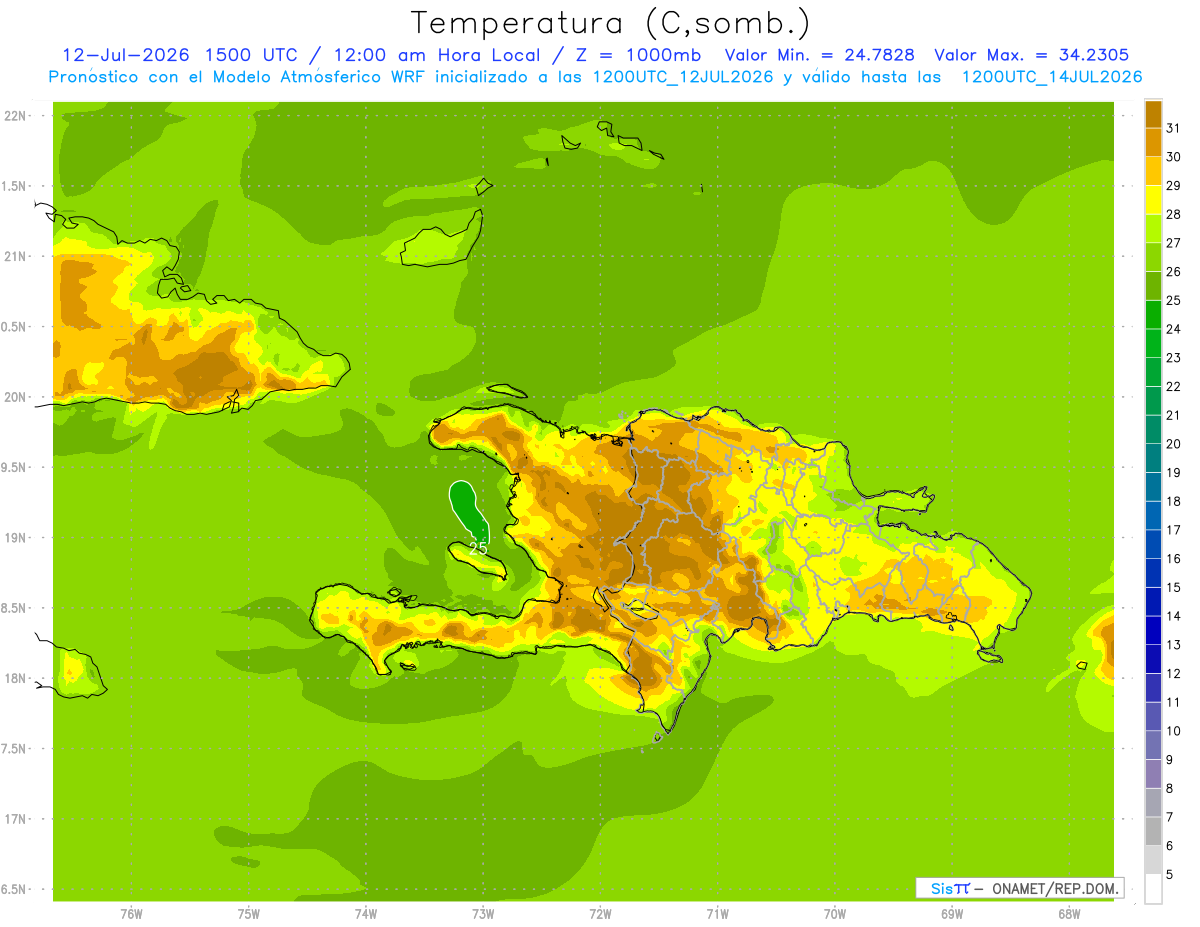Click the "75W" longitude axis label
The height and width of the screenshot is (927, 1200).
249,914
